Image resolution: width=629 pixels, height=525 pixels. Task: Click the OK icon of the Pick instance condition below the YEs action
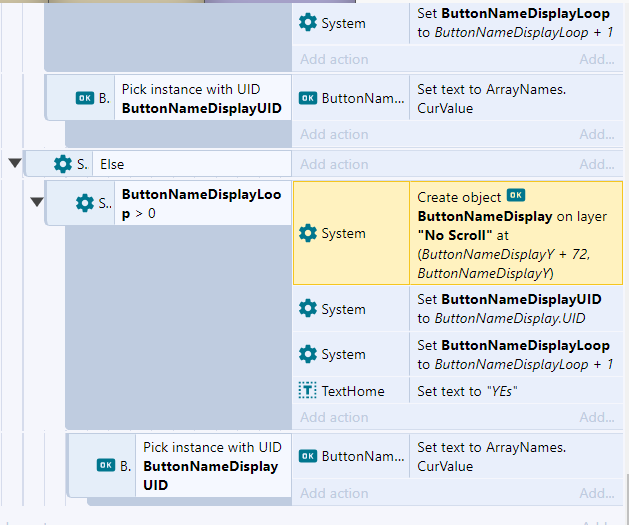pyautogui.click(x=106, y=465)
